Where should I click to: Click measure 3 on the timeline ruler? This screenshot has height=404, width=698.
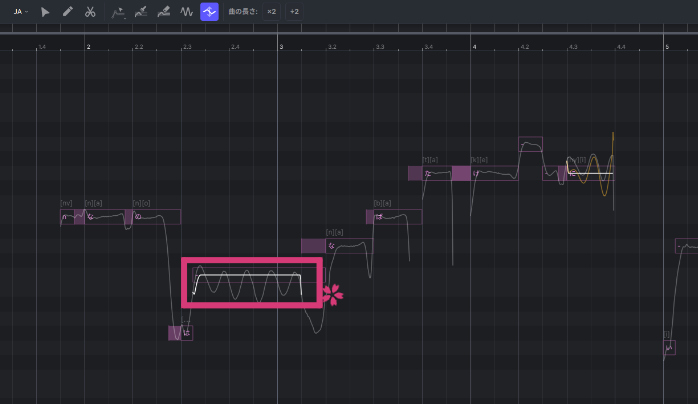281,46
